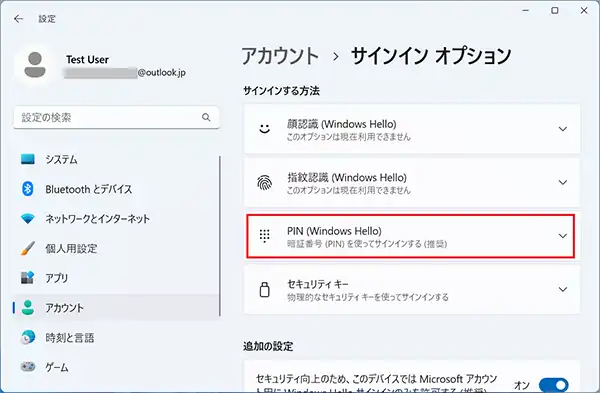Maximize the 設定 window
Viewport: 600px width, 393px height.
[x=554, y=10]
